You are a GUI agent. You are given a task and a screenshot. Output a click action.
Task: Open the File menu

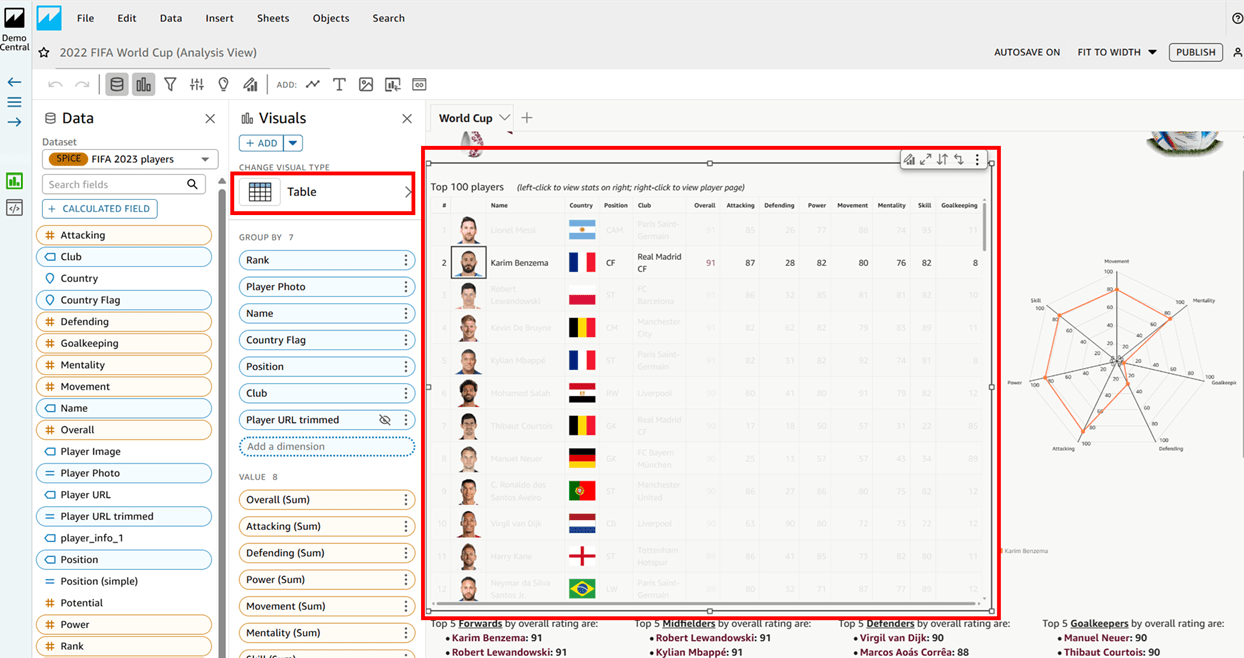[x=86, y=18]
